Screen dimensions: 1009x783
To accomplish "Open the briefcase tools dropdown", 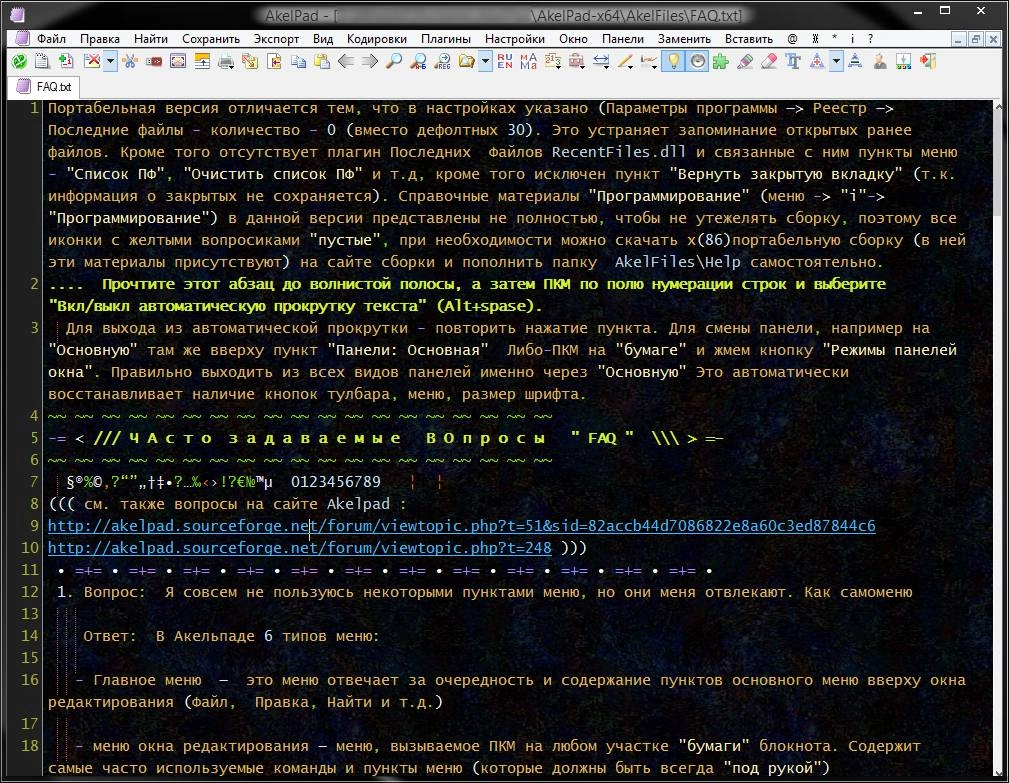I will 577,61.
